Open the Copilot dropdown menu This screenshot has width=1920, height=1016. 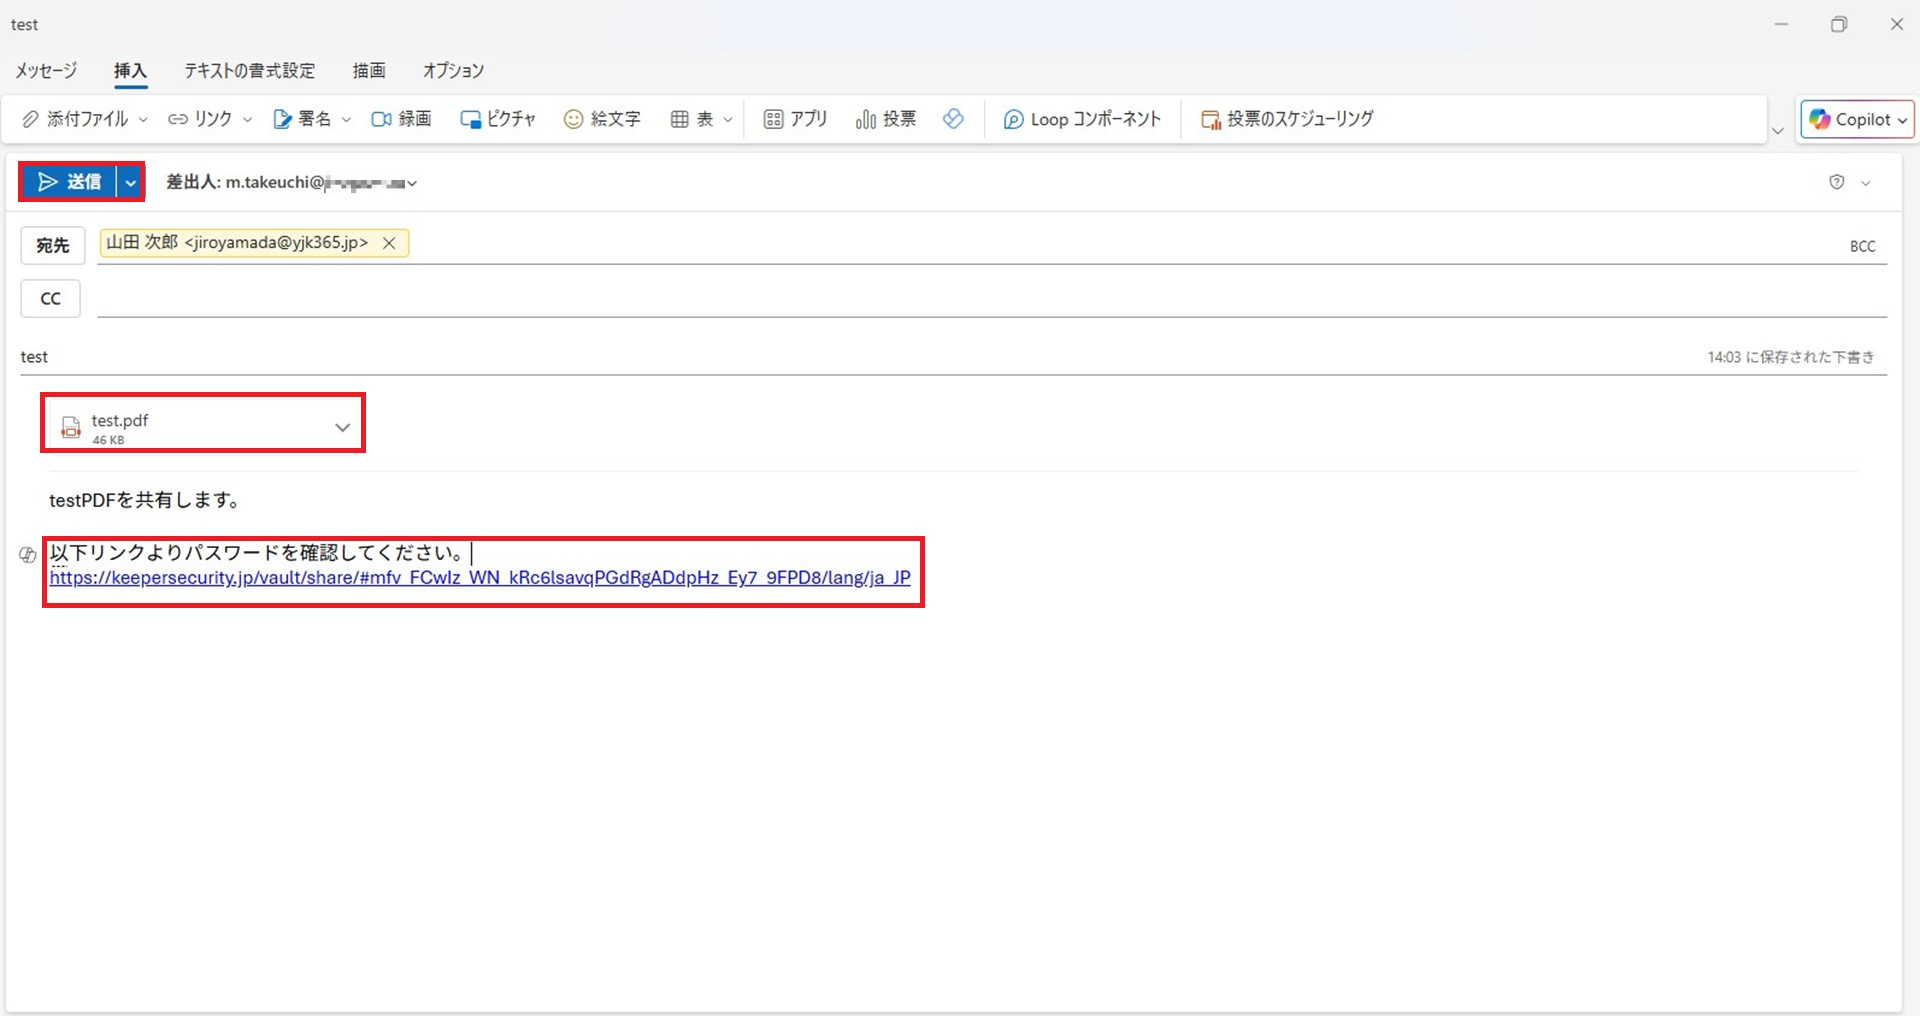(x=1902, y=120)
